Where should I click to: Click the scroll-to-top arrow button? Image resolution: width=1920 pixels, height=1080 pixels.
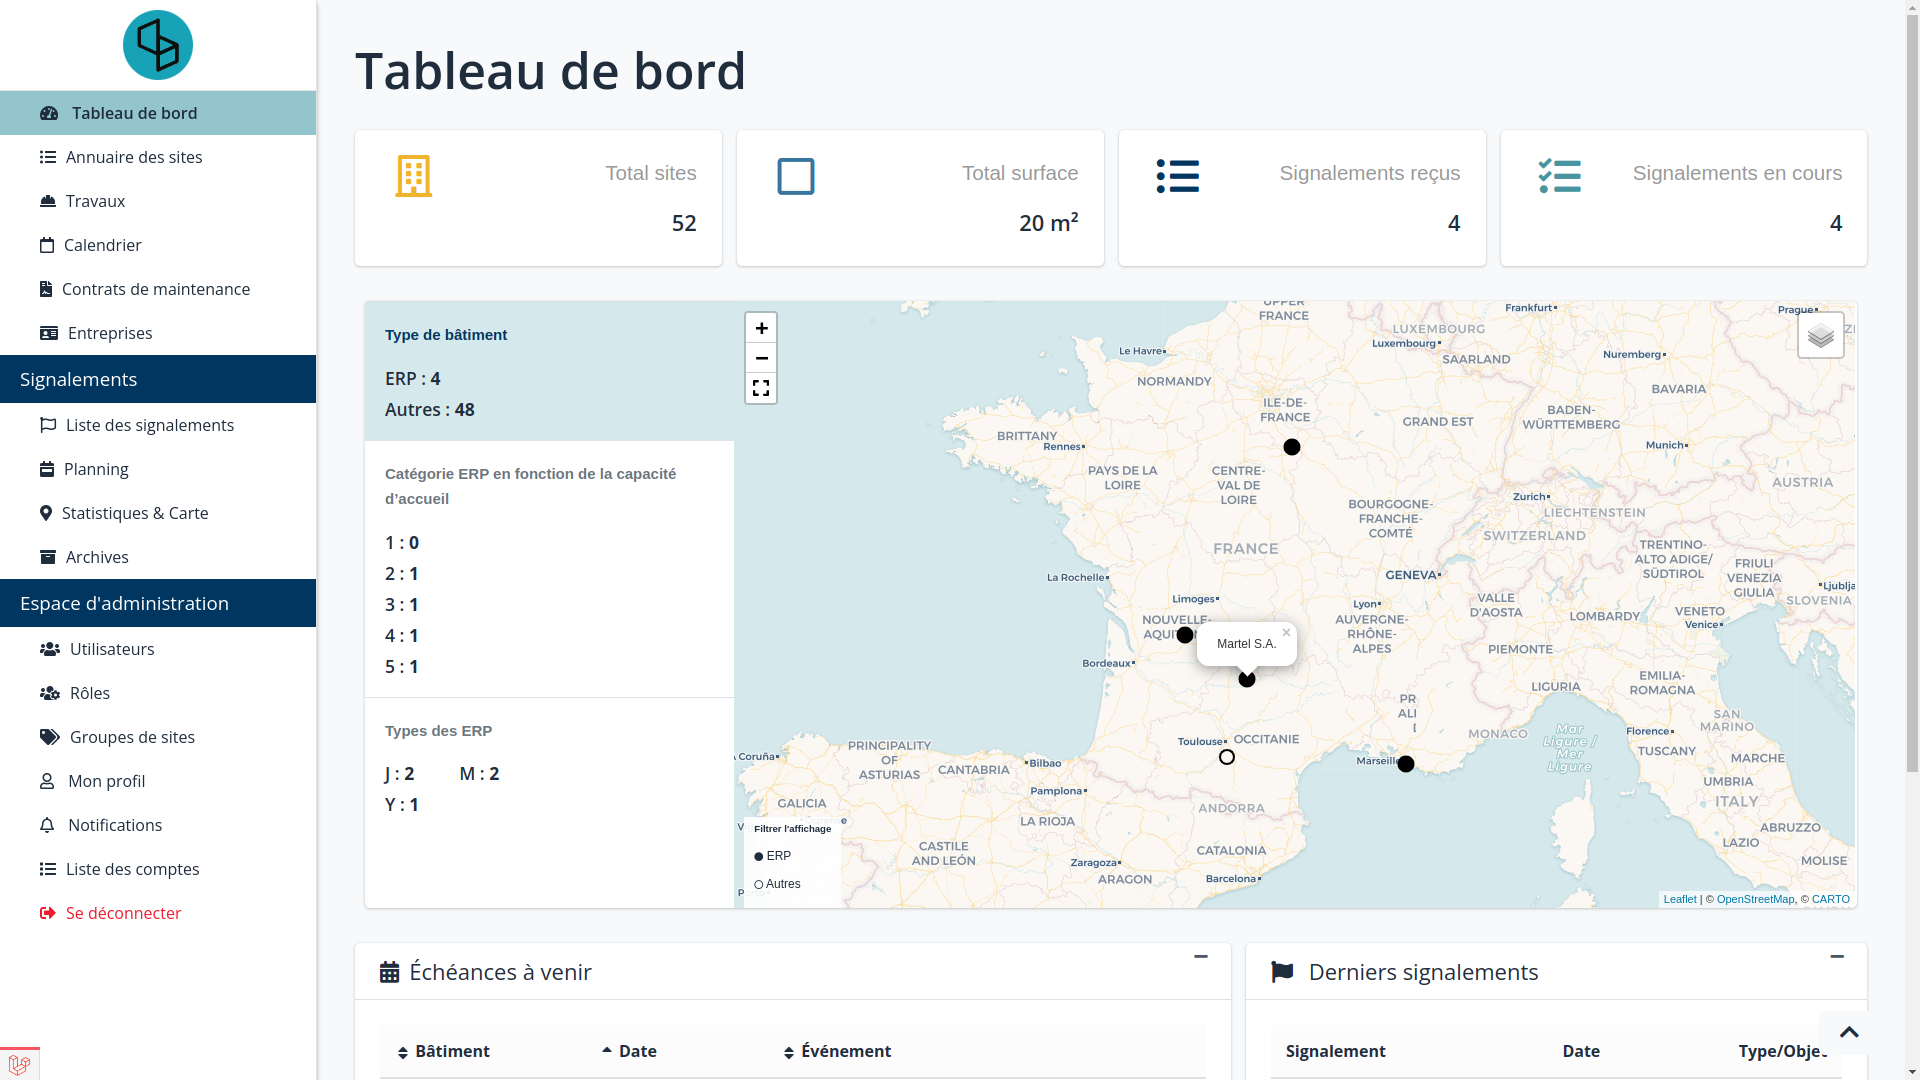pos(1848,1032)
